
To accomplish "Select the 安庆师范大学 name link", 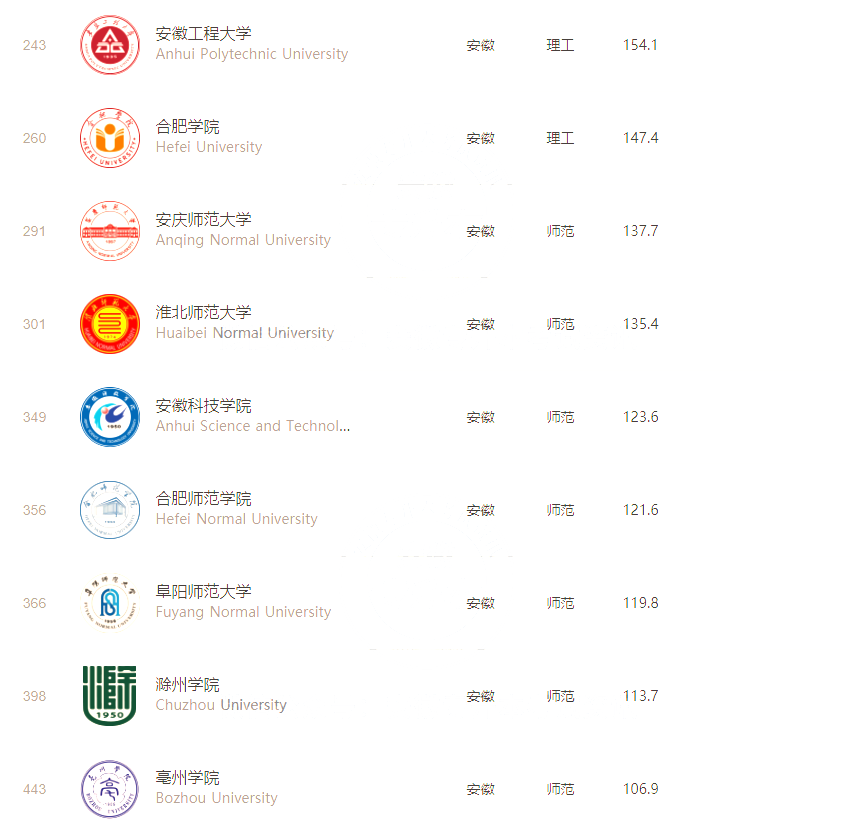I will (x=204, y=220).
